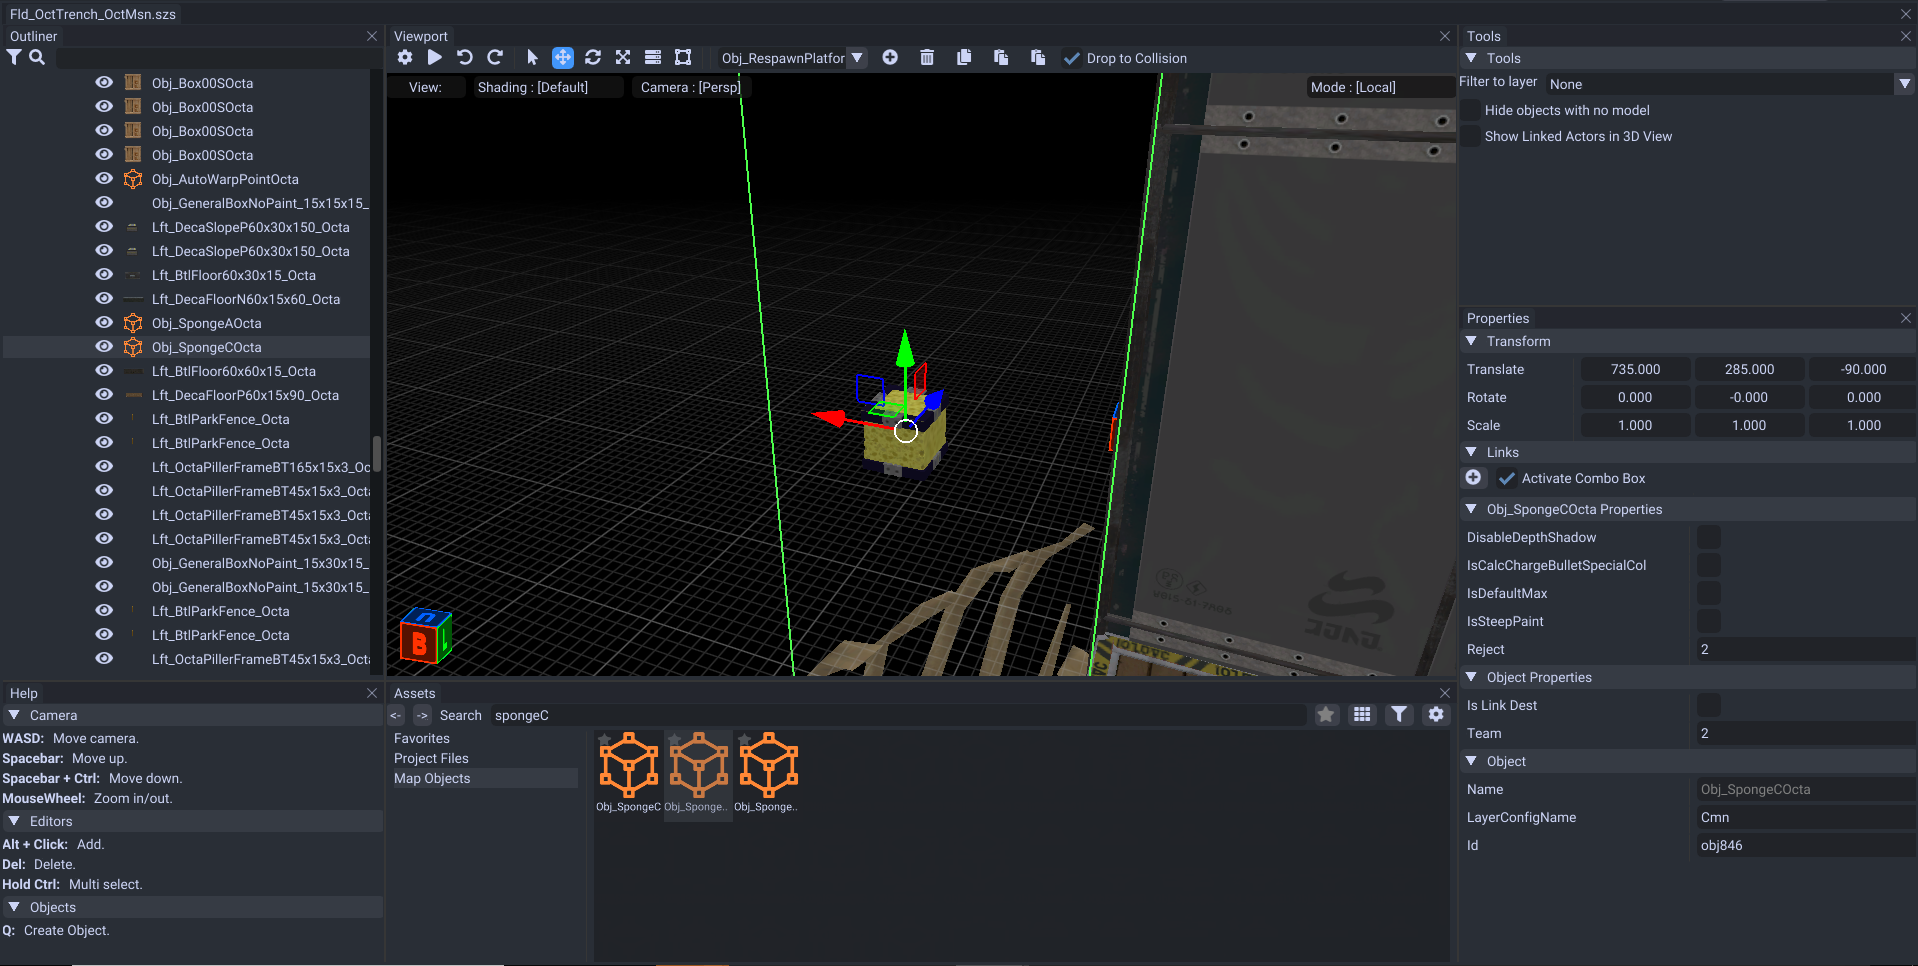Copy the selected object
This screenshot has width=1918, height=966.
point(964,58)
